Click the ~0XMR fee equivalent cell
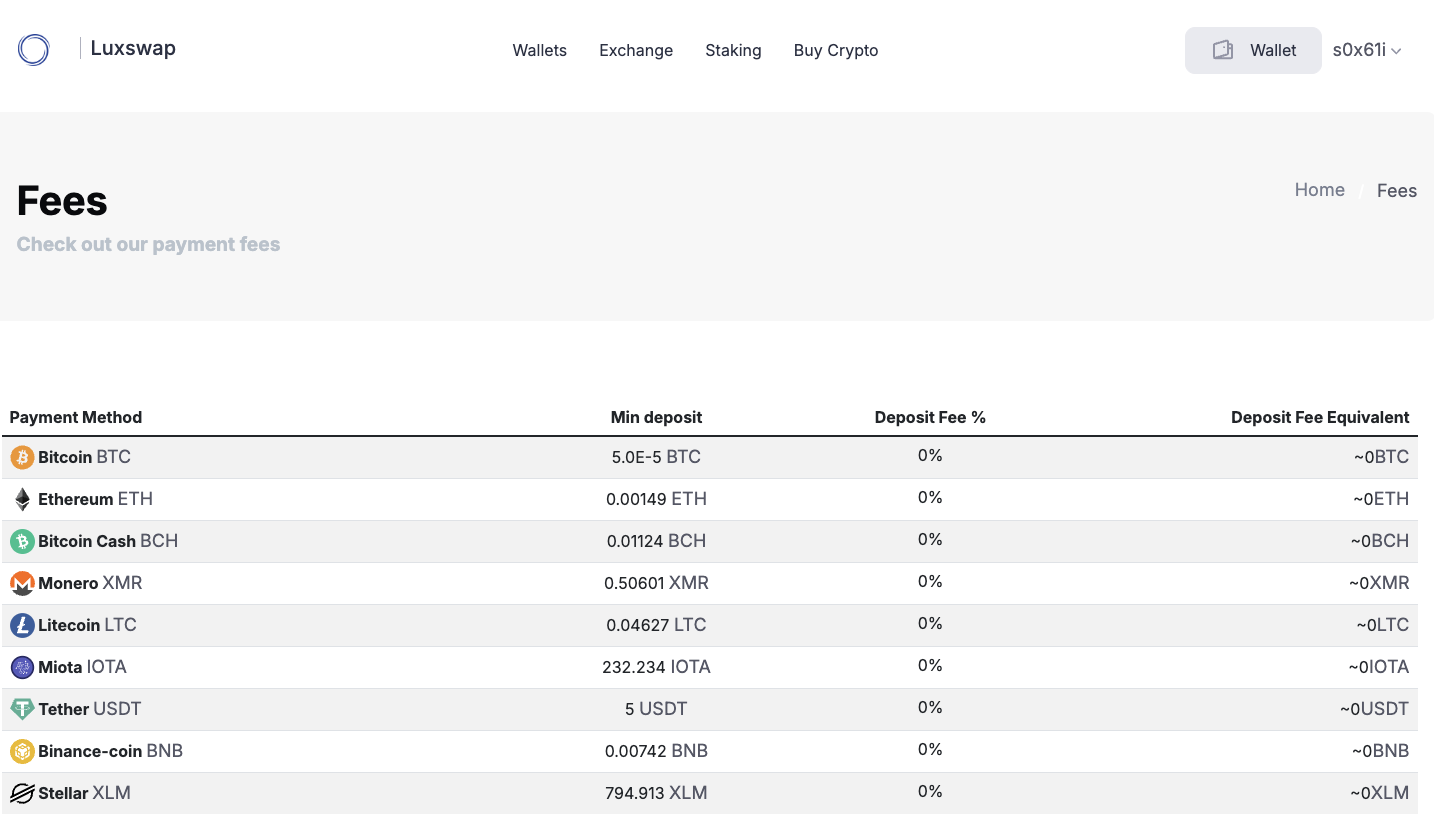 pyautogui.click(x=1378, y=583)
